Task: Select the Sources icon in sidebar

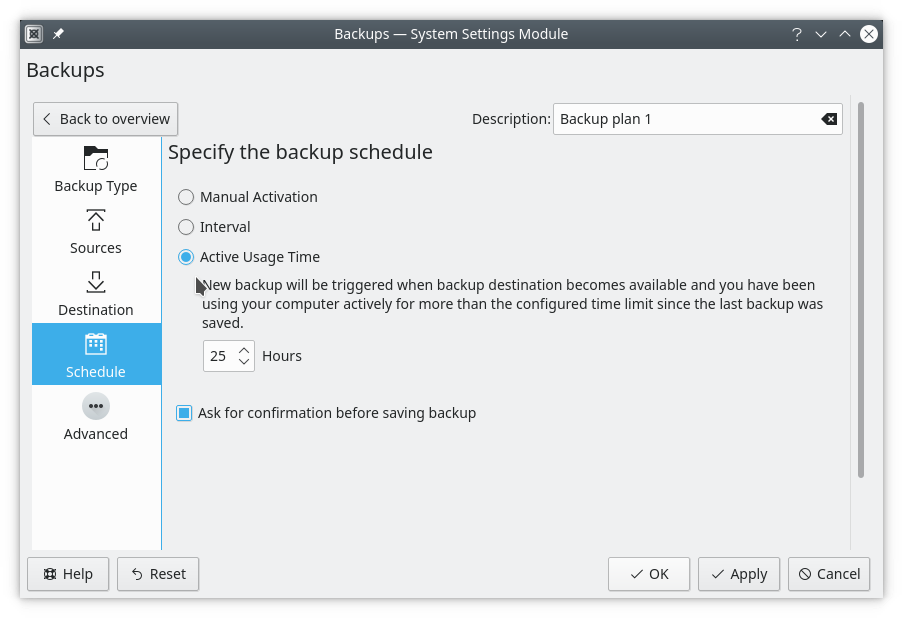Action: [95, 219]
